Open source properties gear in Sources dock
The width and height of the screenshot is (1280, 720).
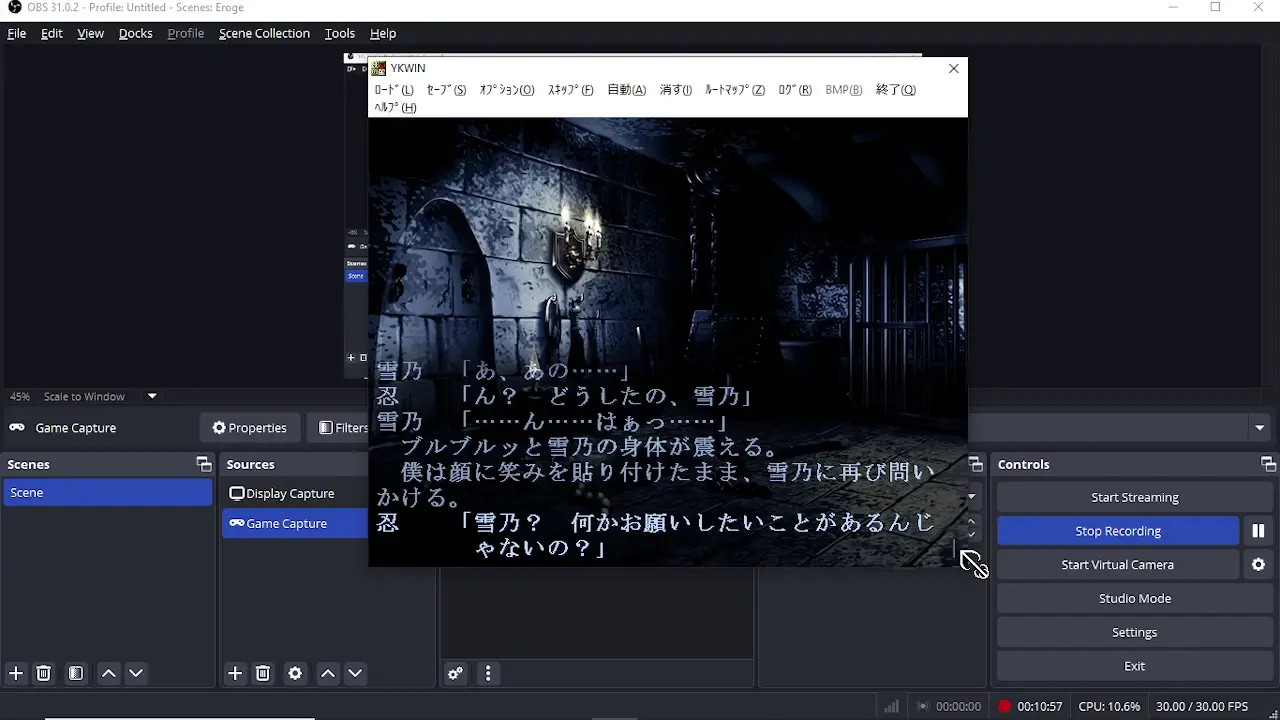[295, 674]
